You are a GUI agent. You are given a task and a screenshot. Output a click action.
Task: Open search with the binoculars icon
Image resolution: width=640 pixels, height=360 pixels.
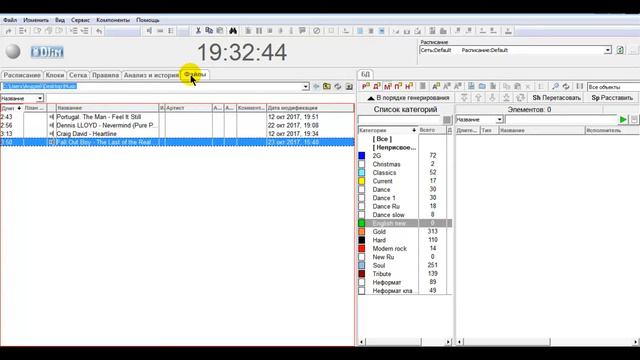233,31
